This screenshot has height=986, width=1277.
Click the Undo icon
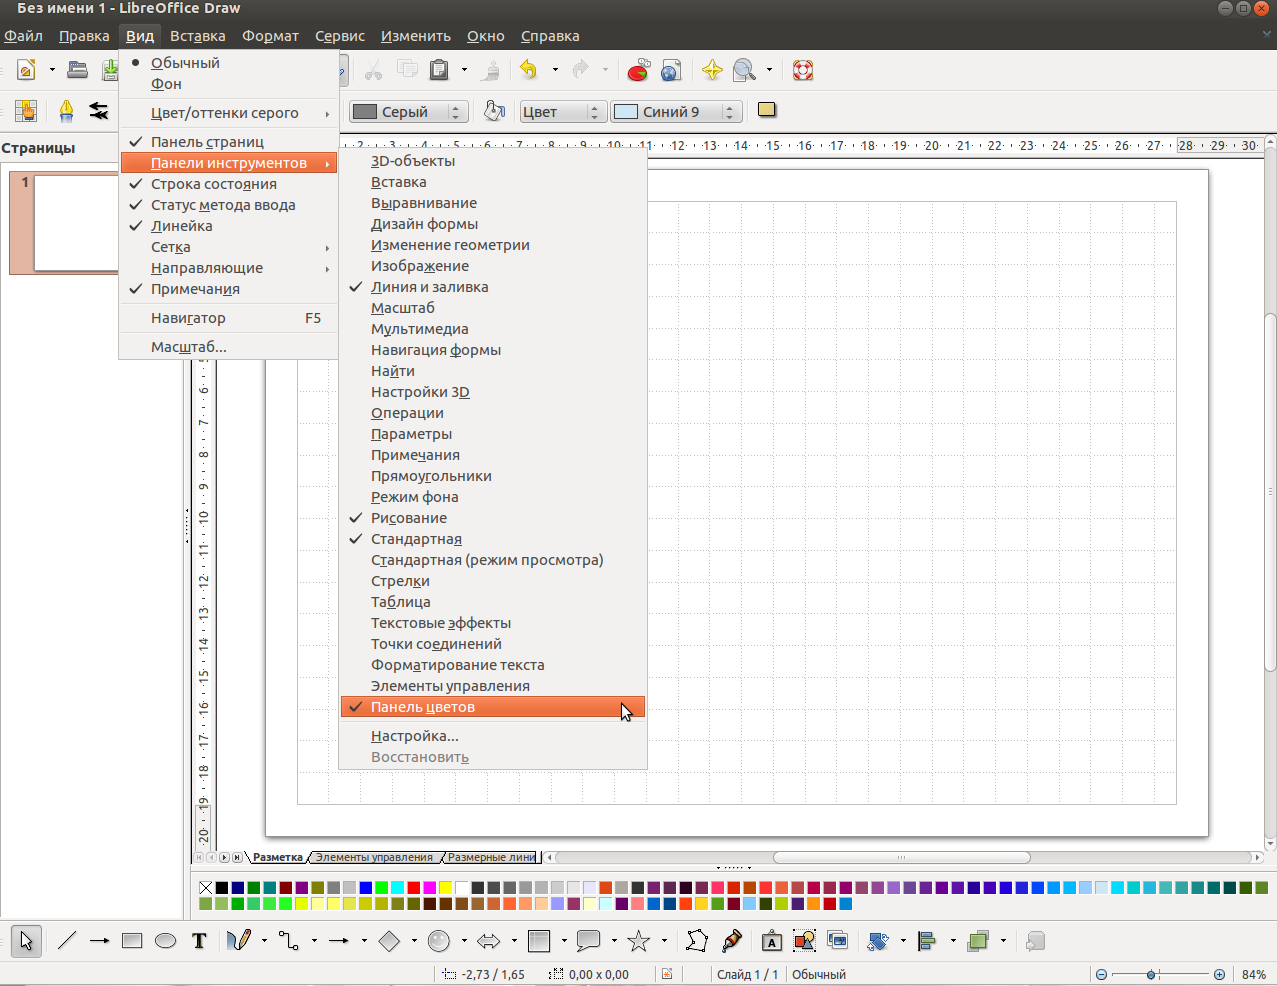coord(529,70)
